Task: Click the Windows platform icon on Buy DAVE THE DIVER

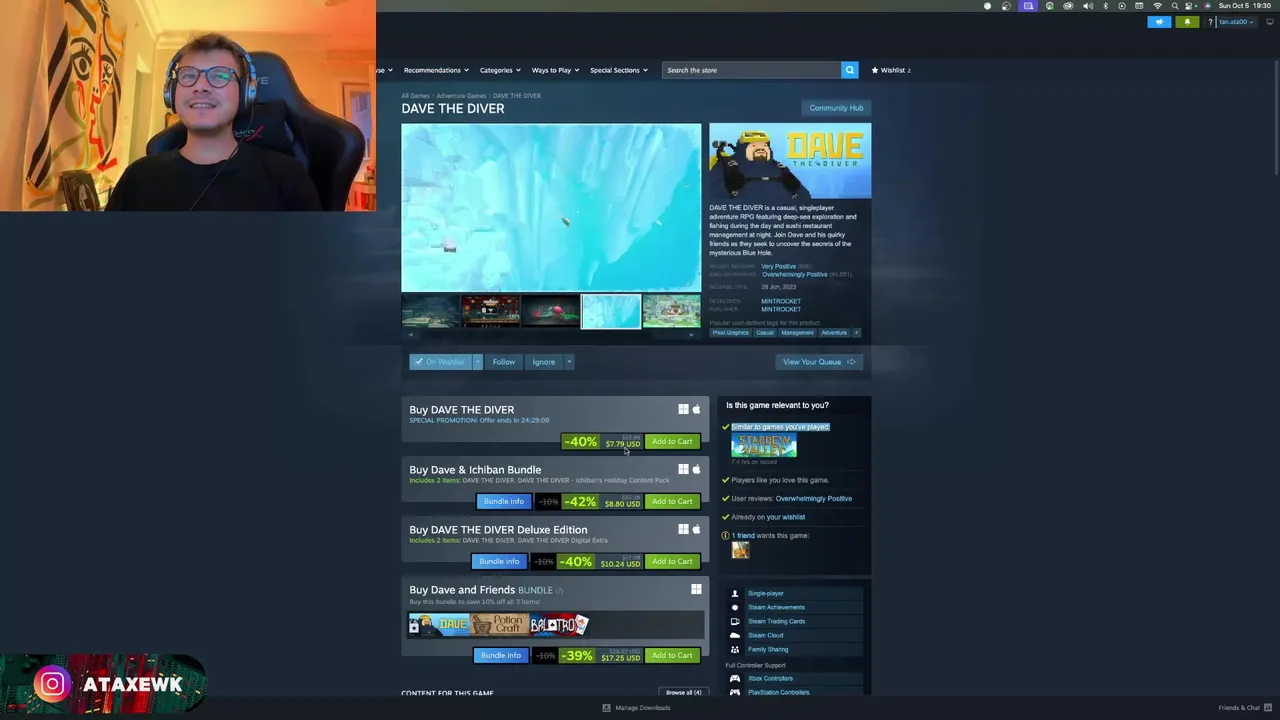Action: coord(683,409)
